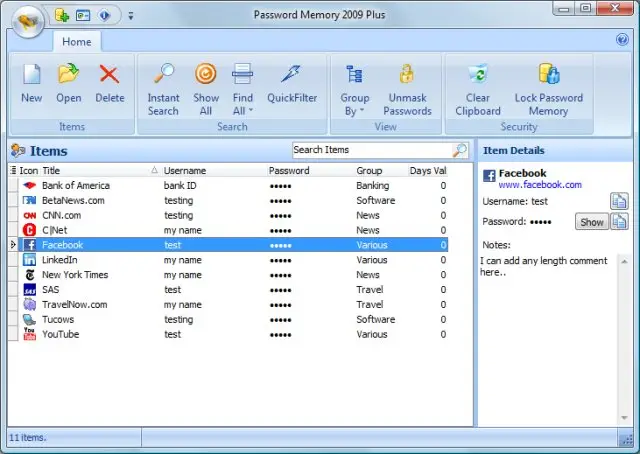Open the round application menu button
Viewport: 640px width, 454px height.
pos(27,21)
